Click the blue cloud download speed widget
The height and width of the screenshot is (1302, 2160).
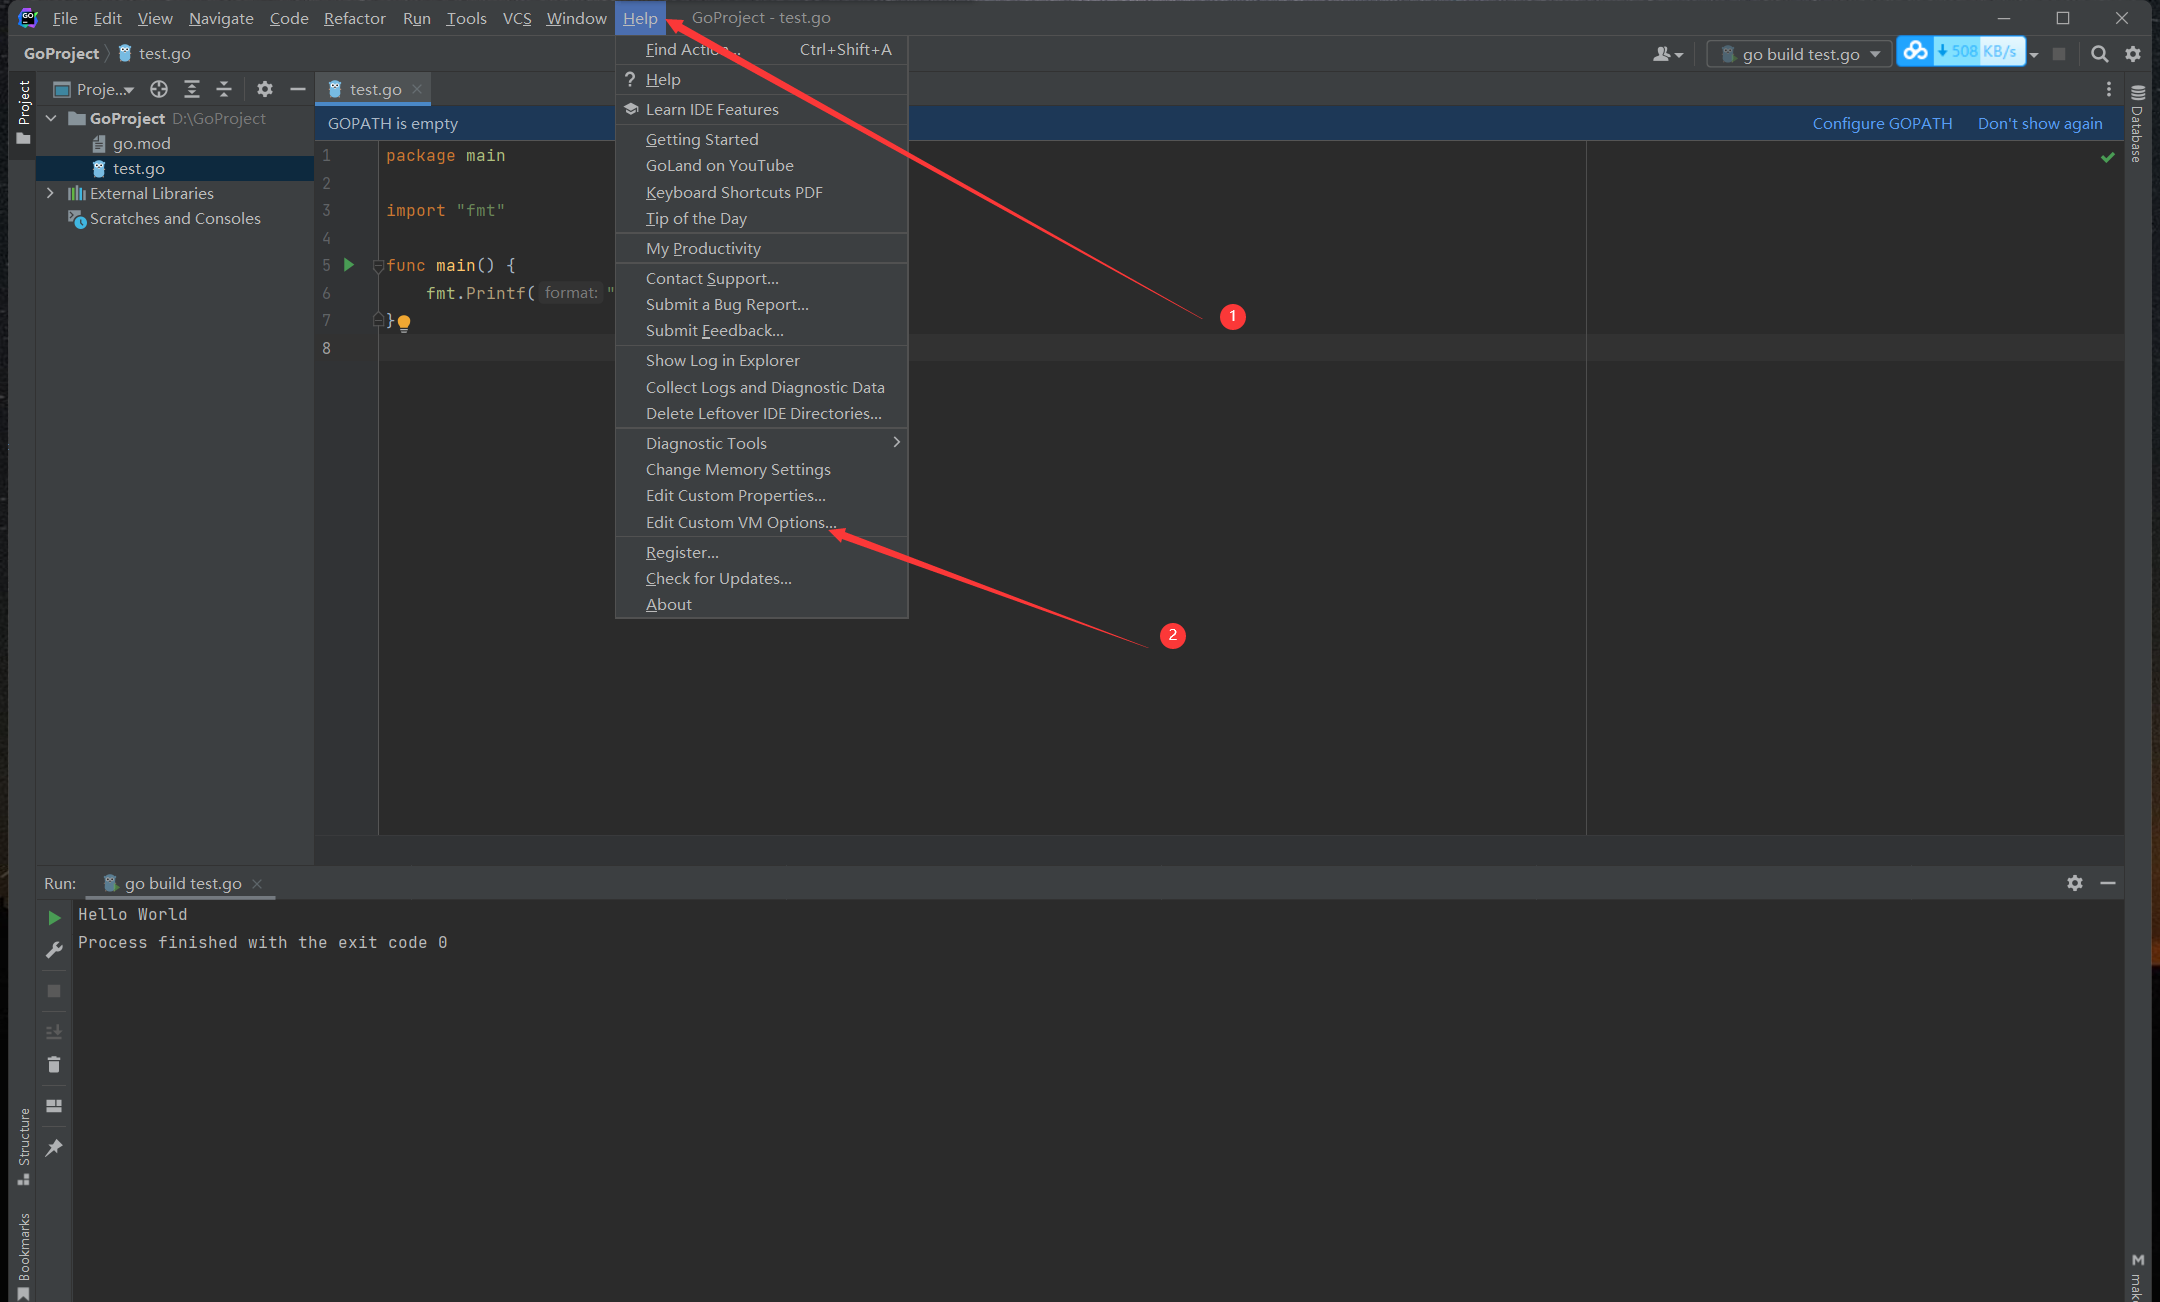click(x=1961, y=51)
